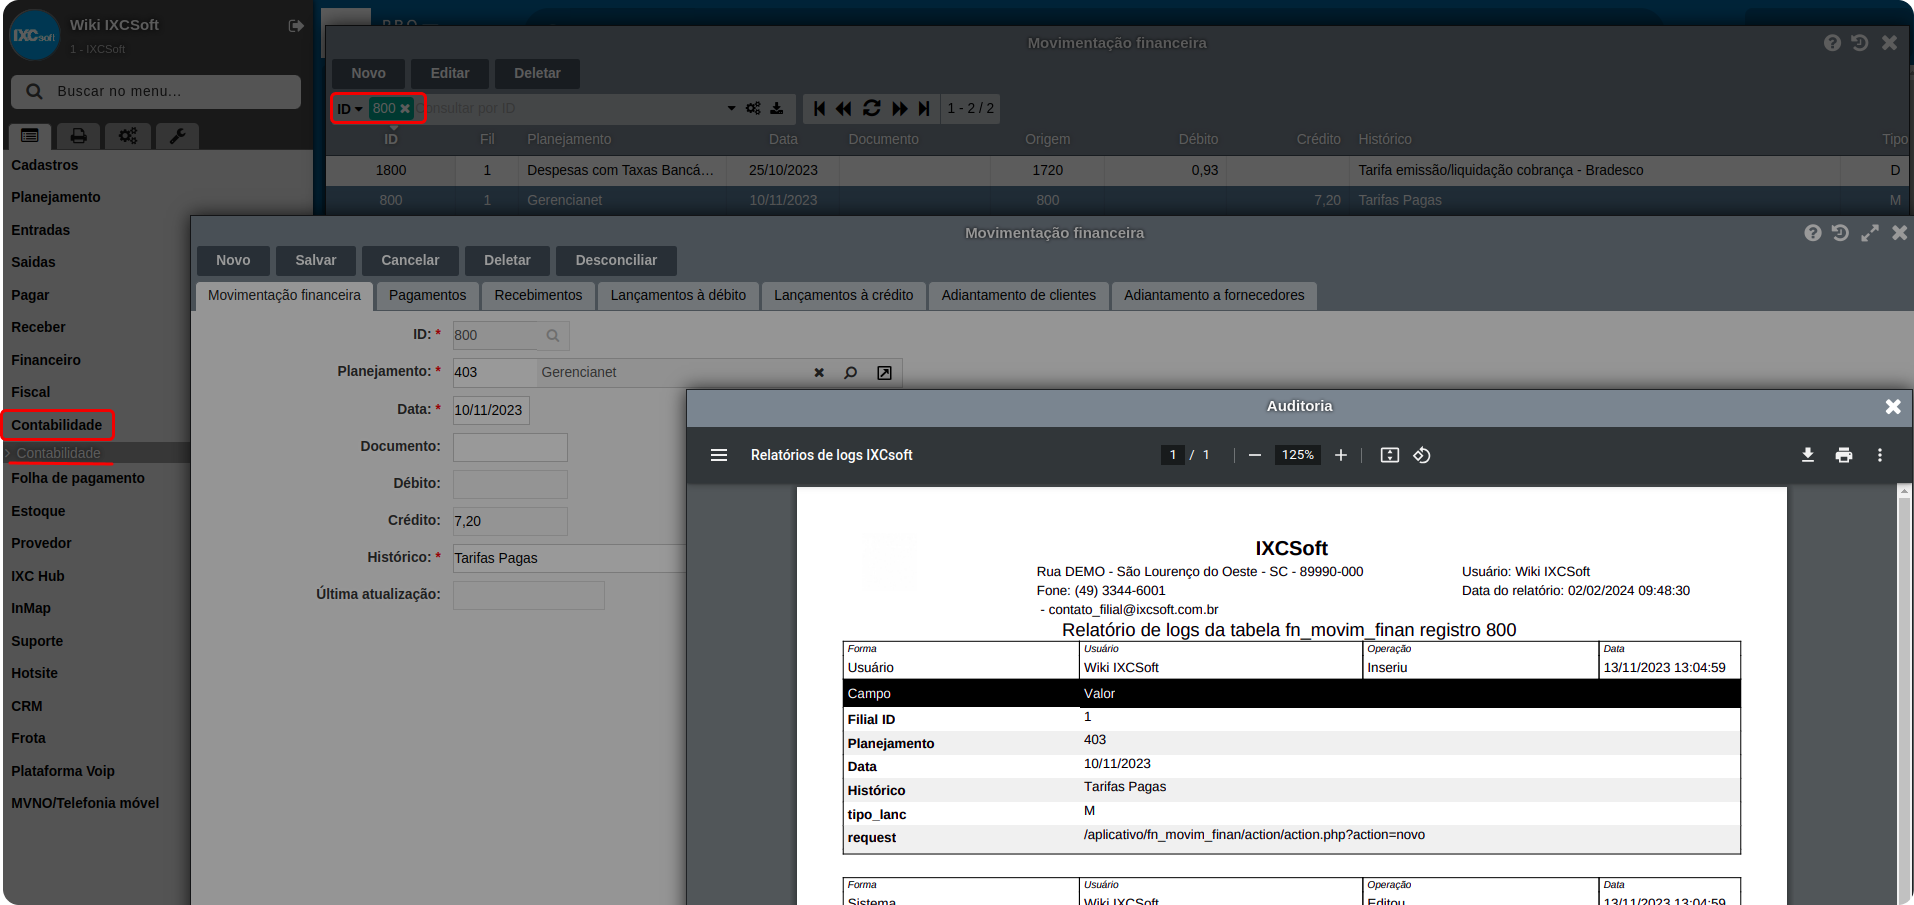1914x905 pixels.
Task: Open help icon in back Movimentação financeira window
Action: [1832, 43]
